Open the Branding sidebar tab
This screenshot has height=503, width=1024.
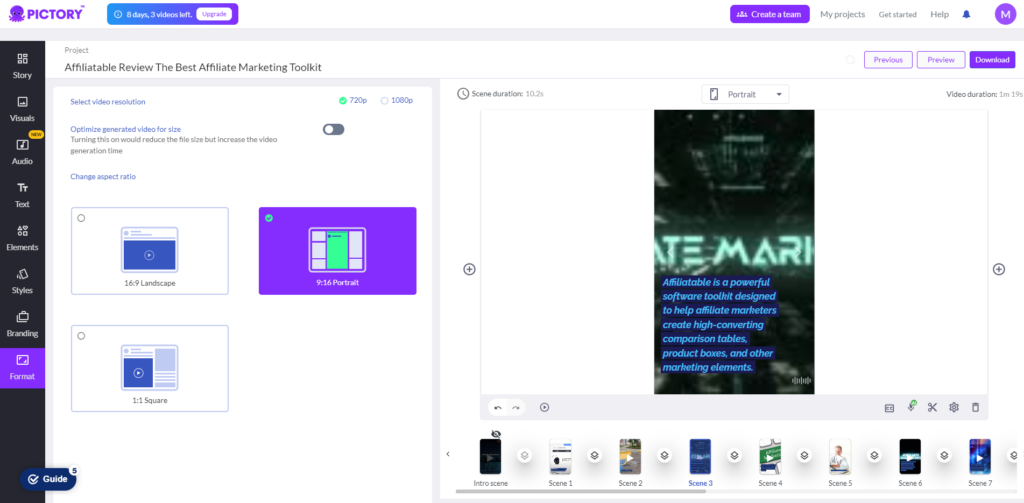click(22, 324)
